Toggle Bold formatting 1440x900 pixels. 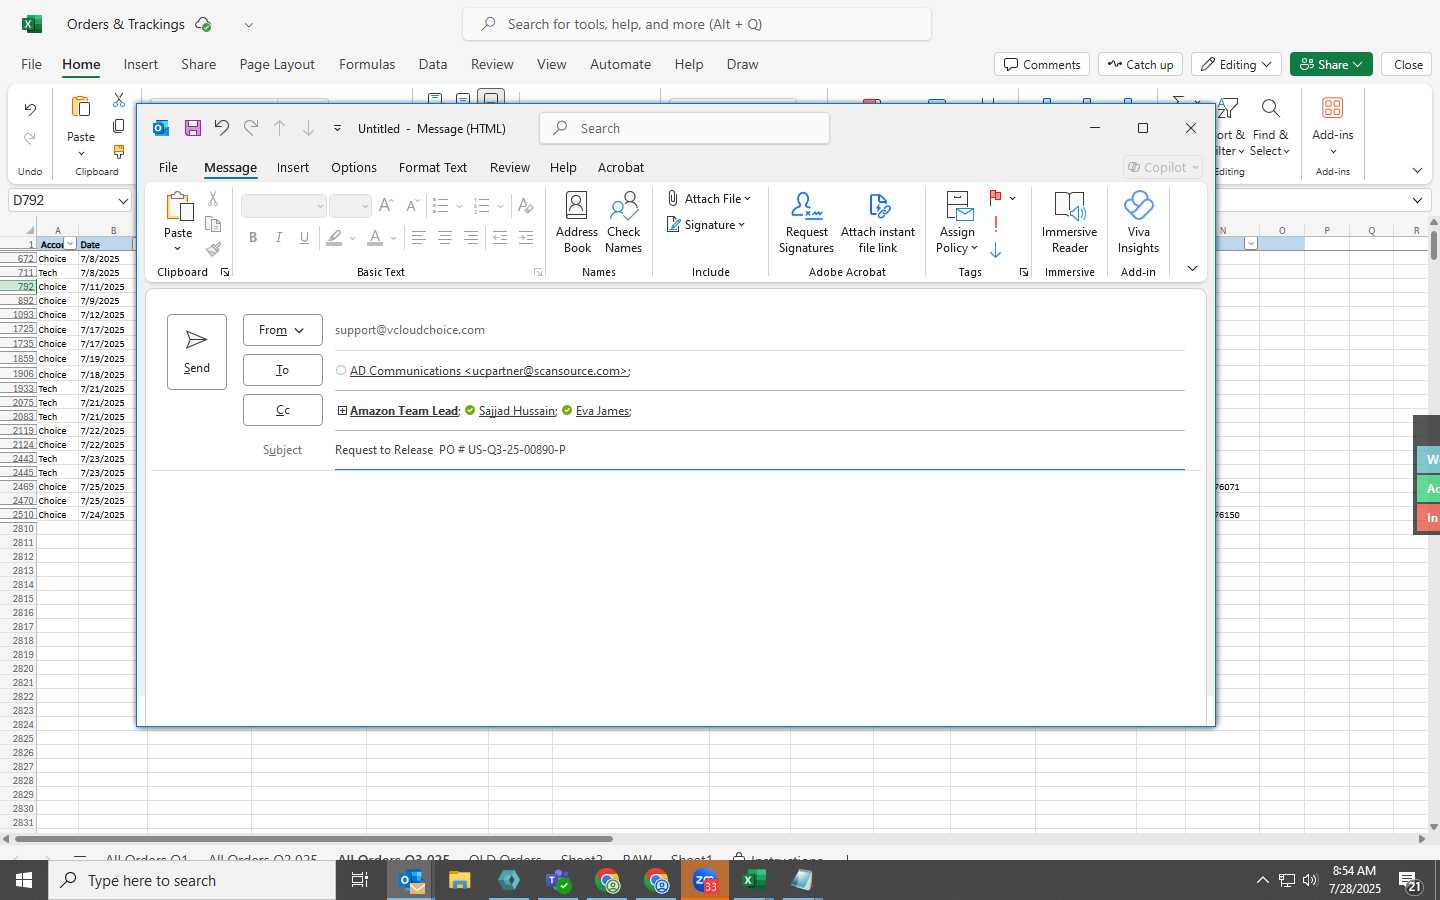253,238
